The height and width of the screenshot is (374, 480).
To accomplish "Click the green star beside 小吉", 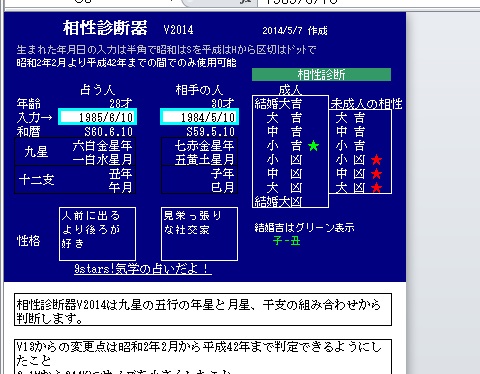I will [x=313, y=146].
